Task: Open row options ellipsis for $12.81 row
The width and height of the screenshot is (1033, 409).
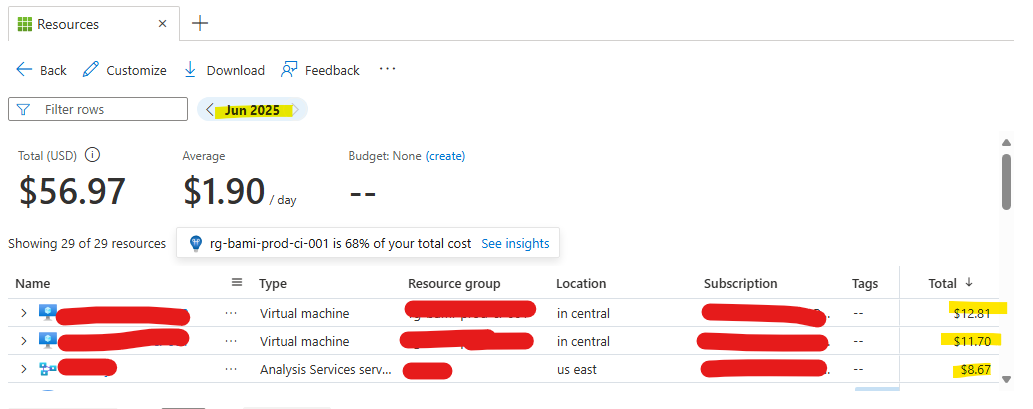Action: click(231, 313)
